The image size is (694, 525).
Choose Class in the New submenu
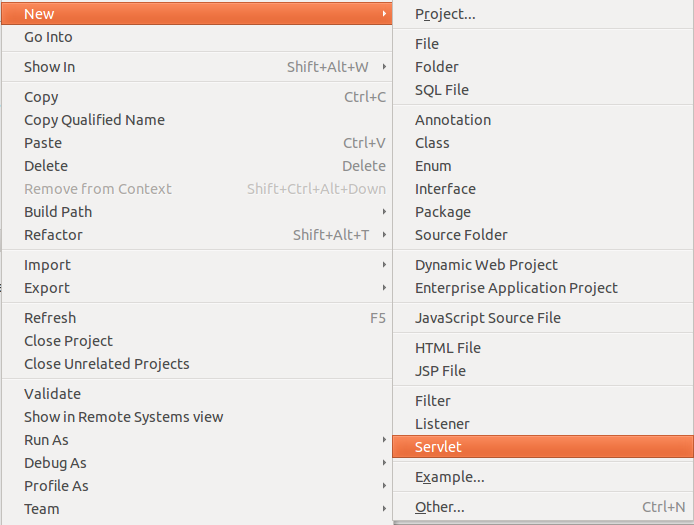543,143
